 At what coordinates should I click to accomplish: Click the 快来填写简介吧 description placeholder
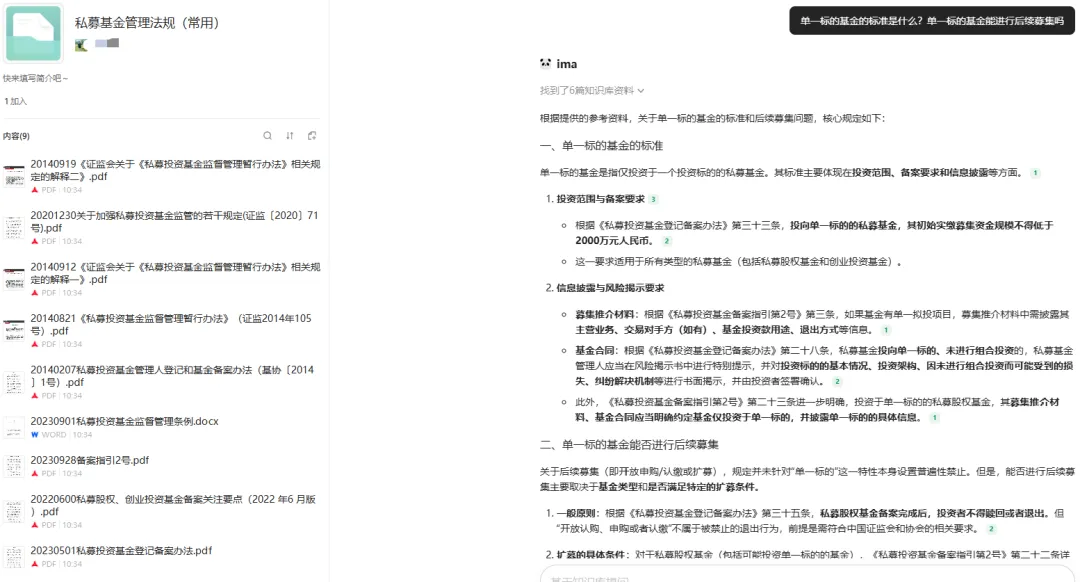pyautogui.click(x=35, y=79)
